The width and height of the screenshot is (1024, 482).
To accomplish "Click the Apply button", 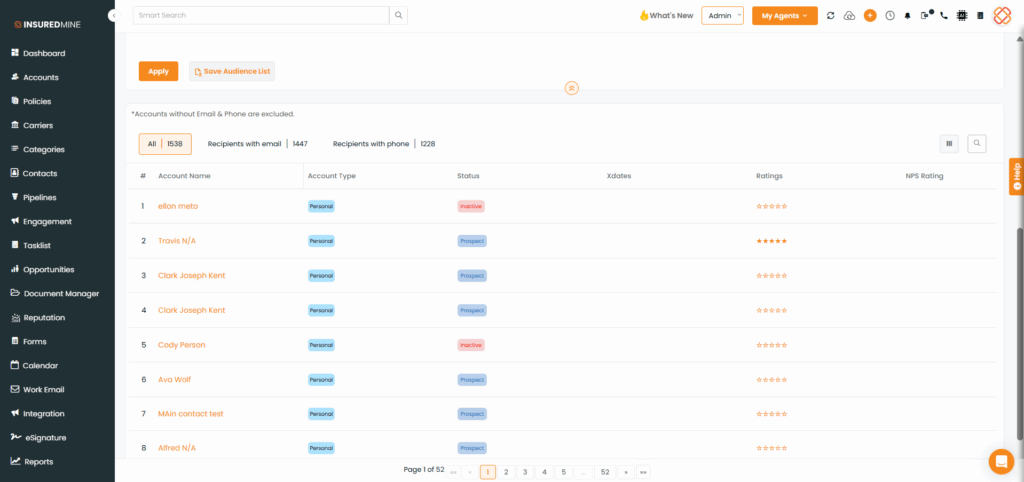I will click(x=158, y=71).
